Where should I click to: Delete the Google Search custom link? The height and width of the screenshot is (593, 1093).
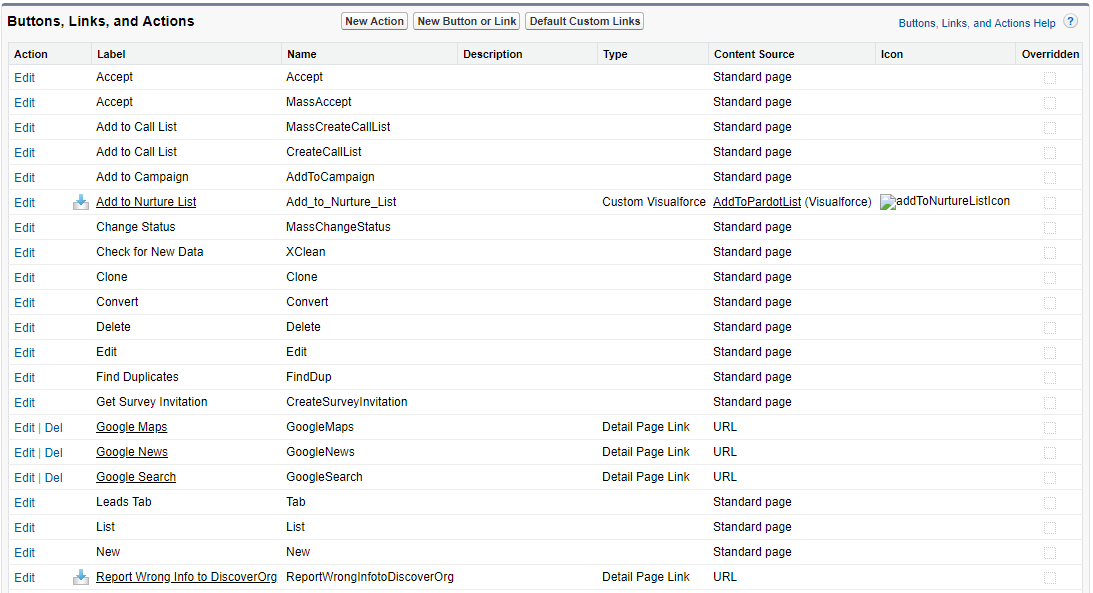(x=54, y=477)
